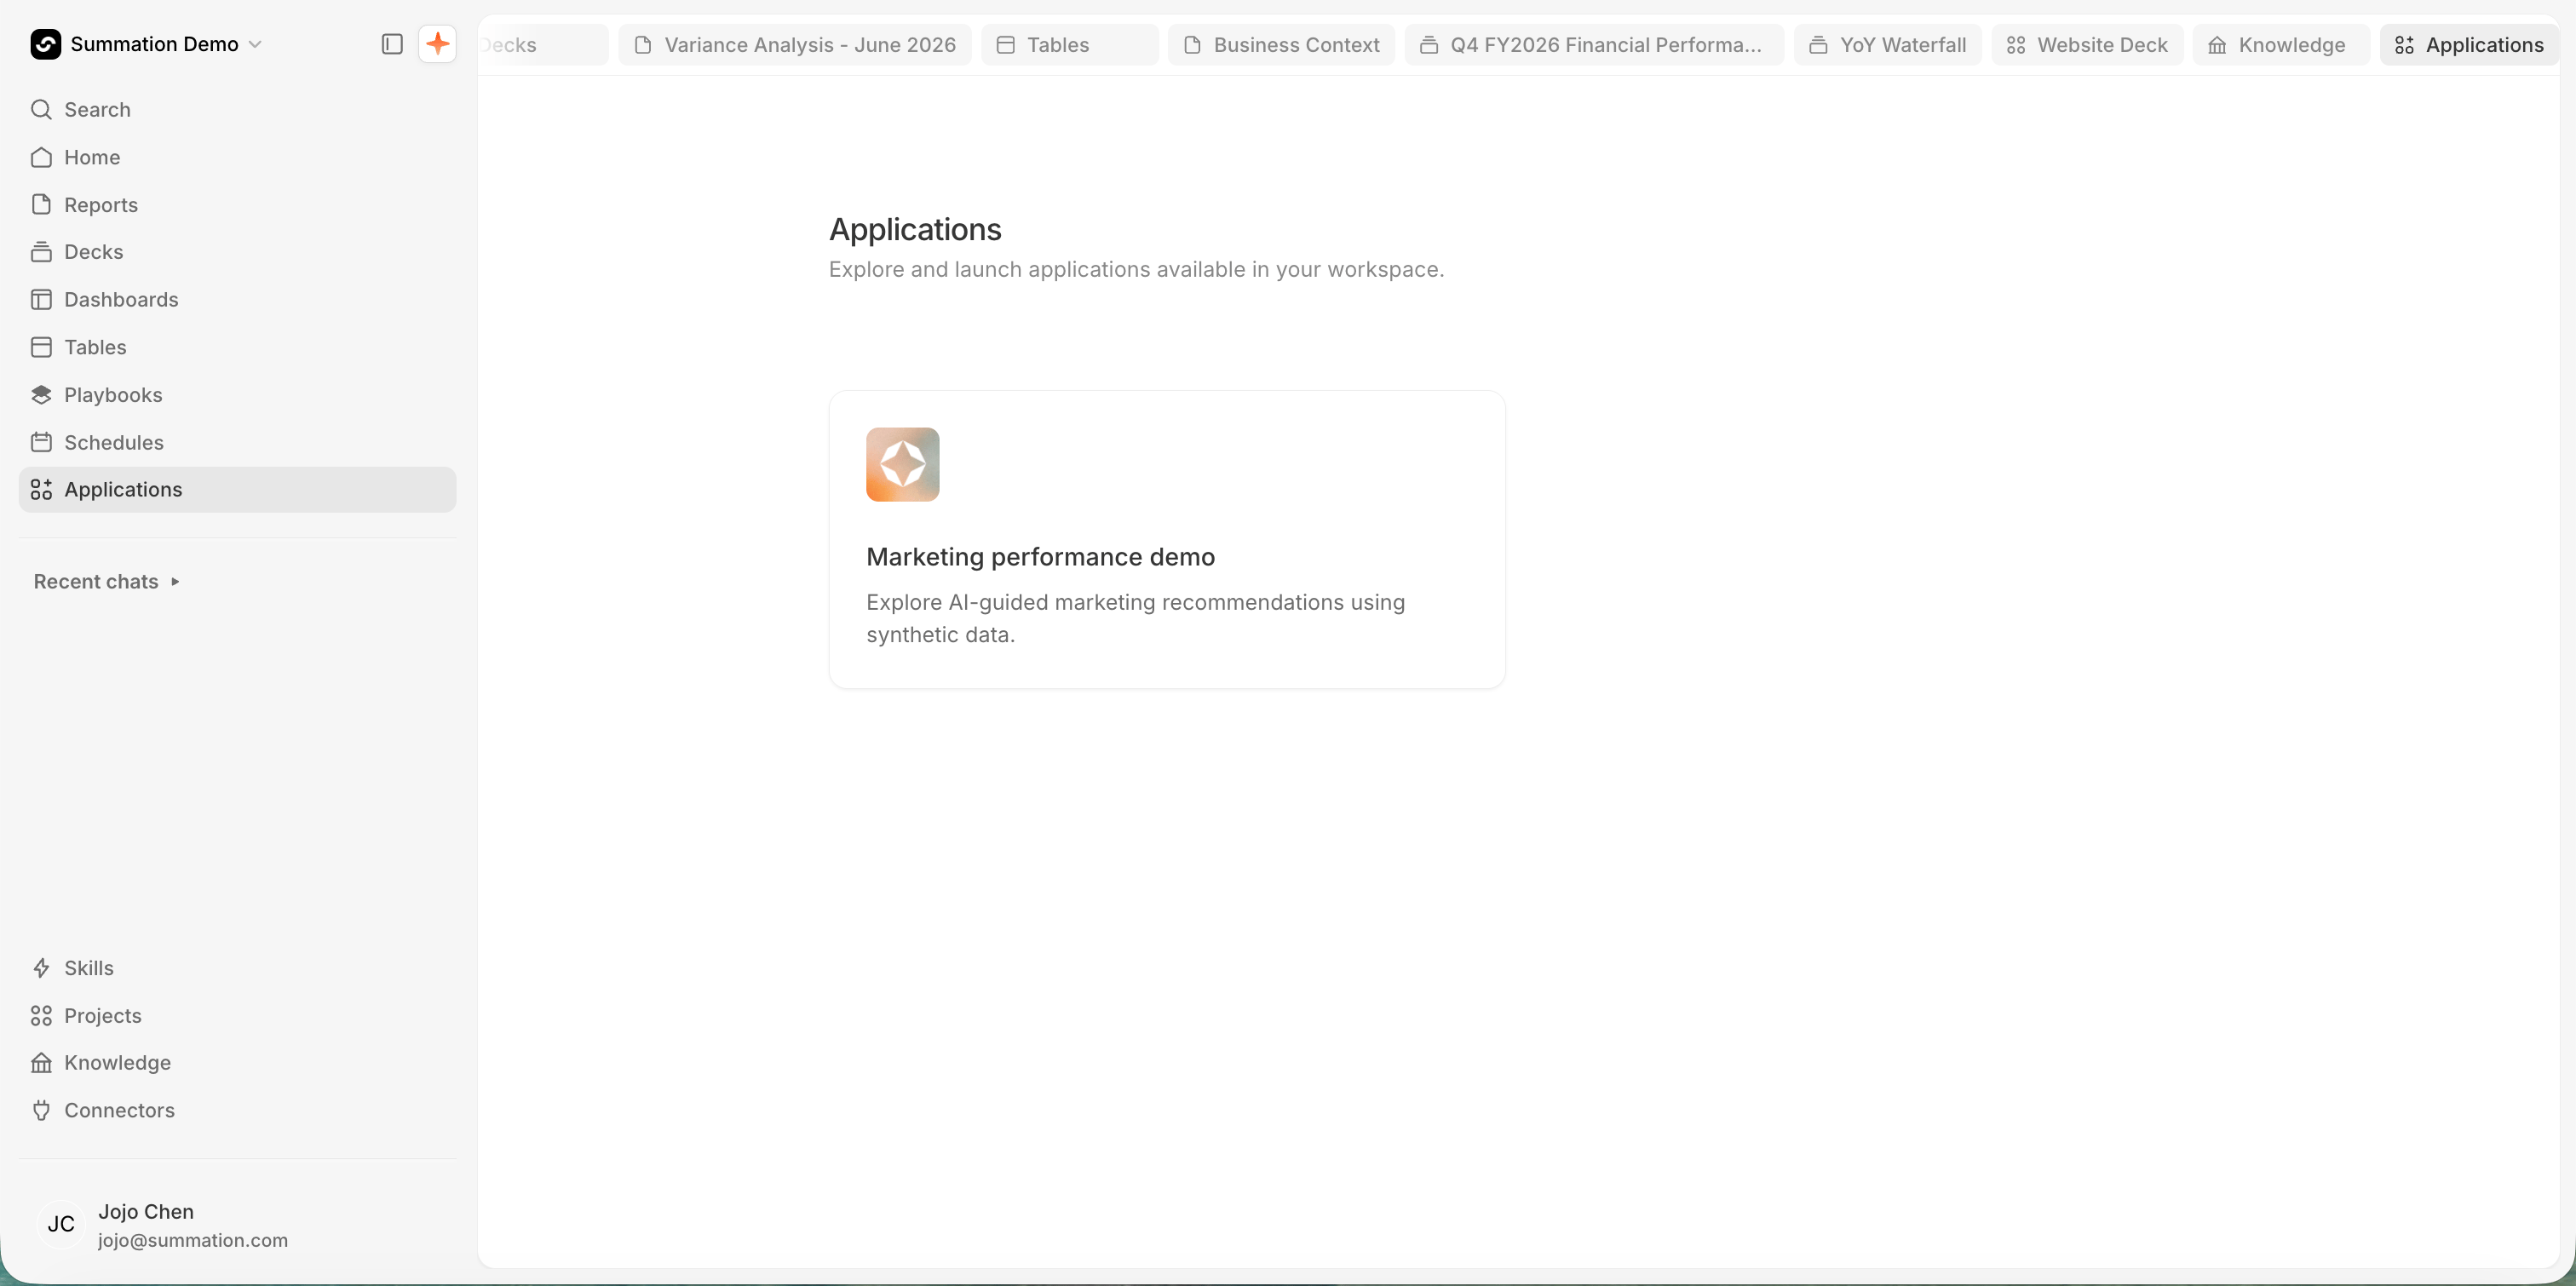Viewport: 2576px width, 1286px height.
Task: Click the orange sparkle new chat icon
Action: (437, 44)
